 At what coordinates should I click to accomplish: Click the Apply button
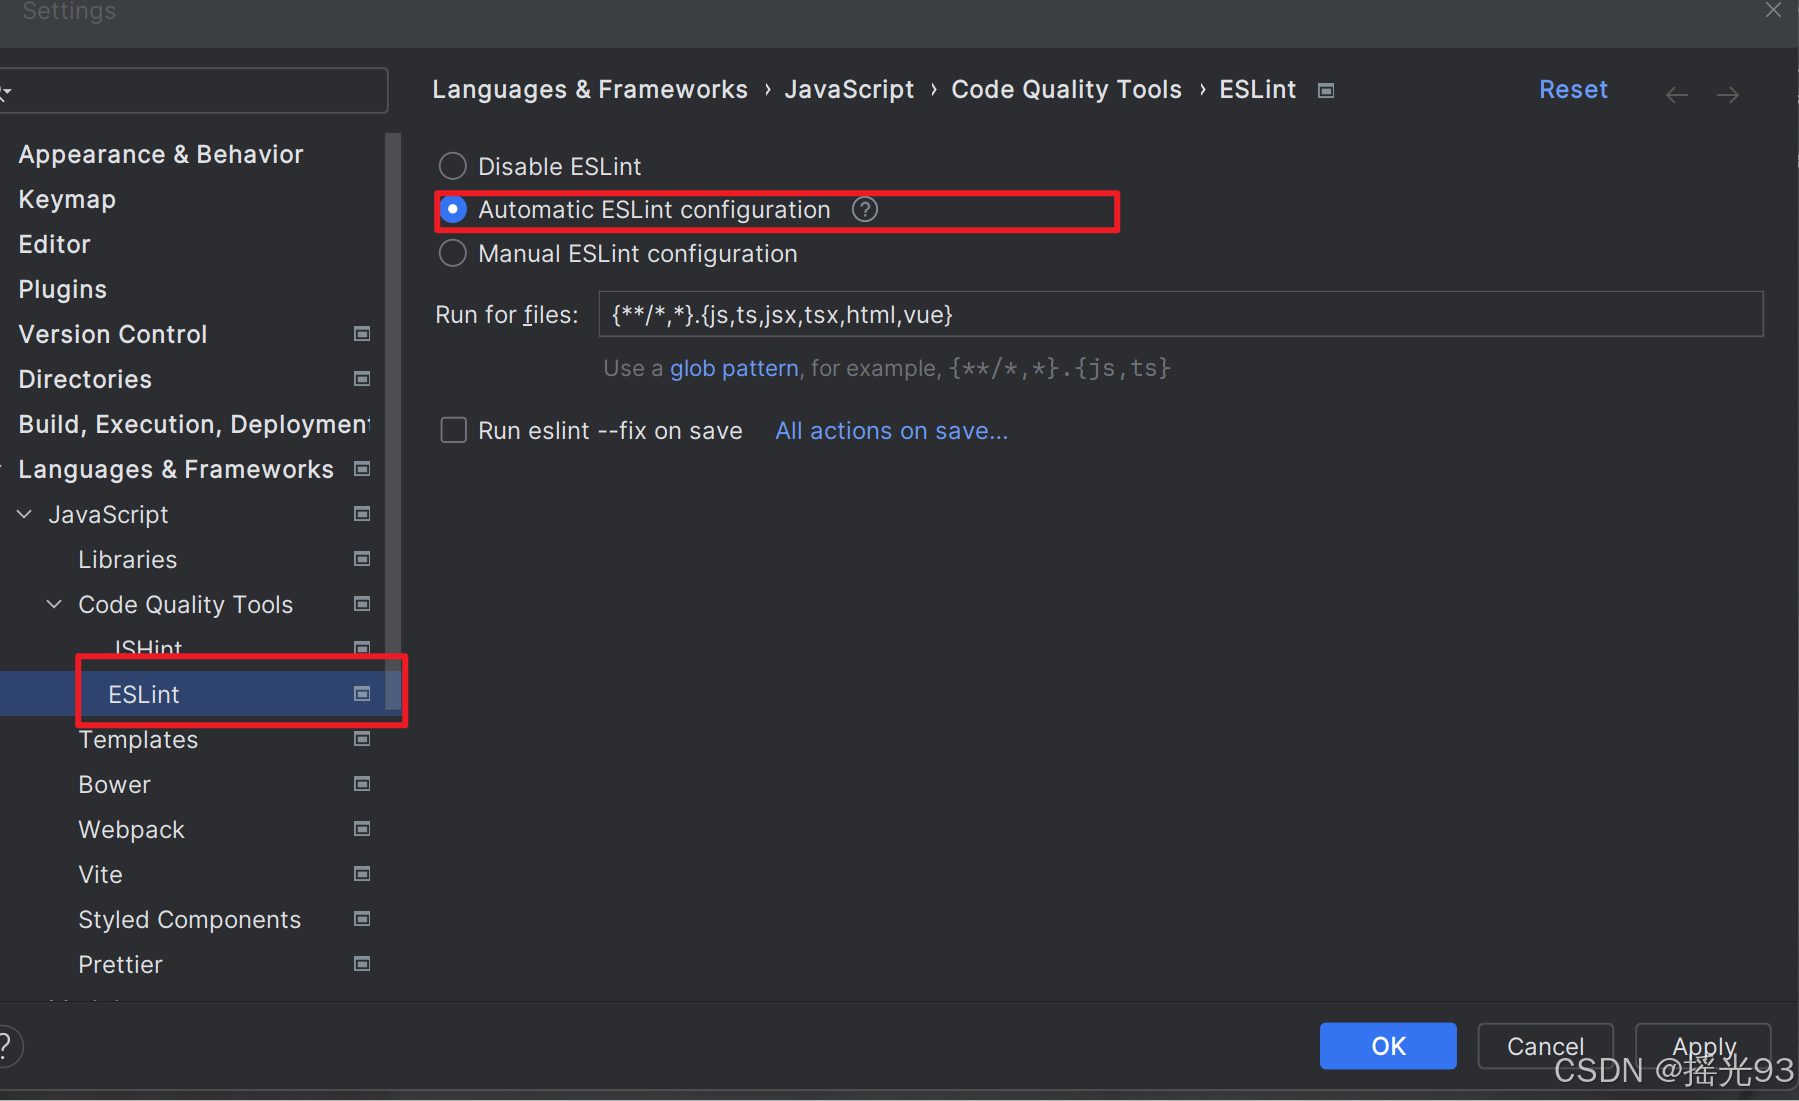1703,1046
